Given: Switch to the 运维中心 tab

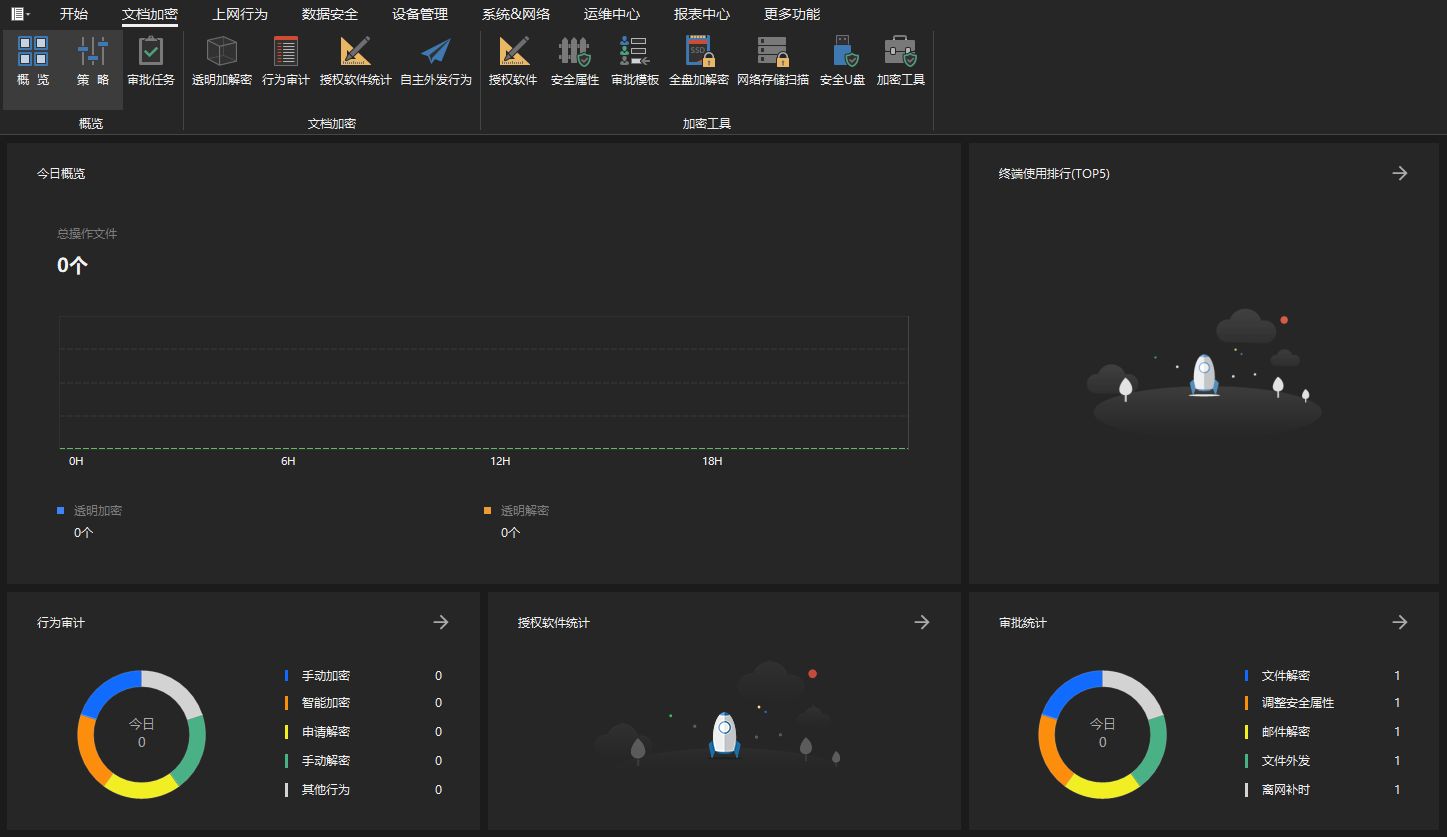Looking at the screenshot, I should (612, 14).
